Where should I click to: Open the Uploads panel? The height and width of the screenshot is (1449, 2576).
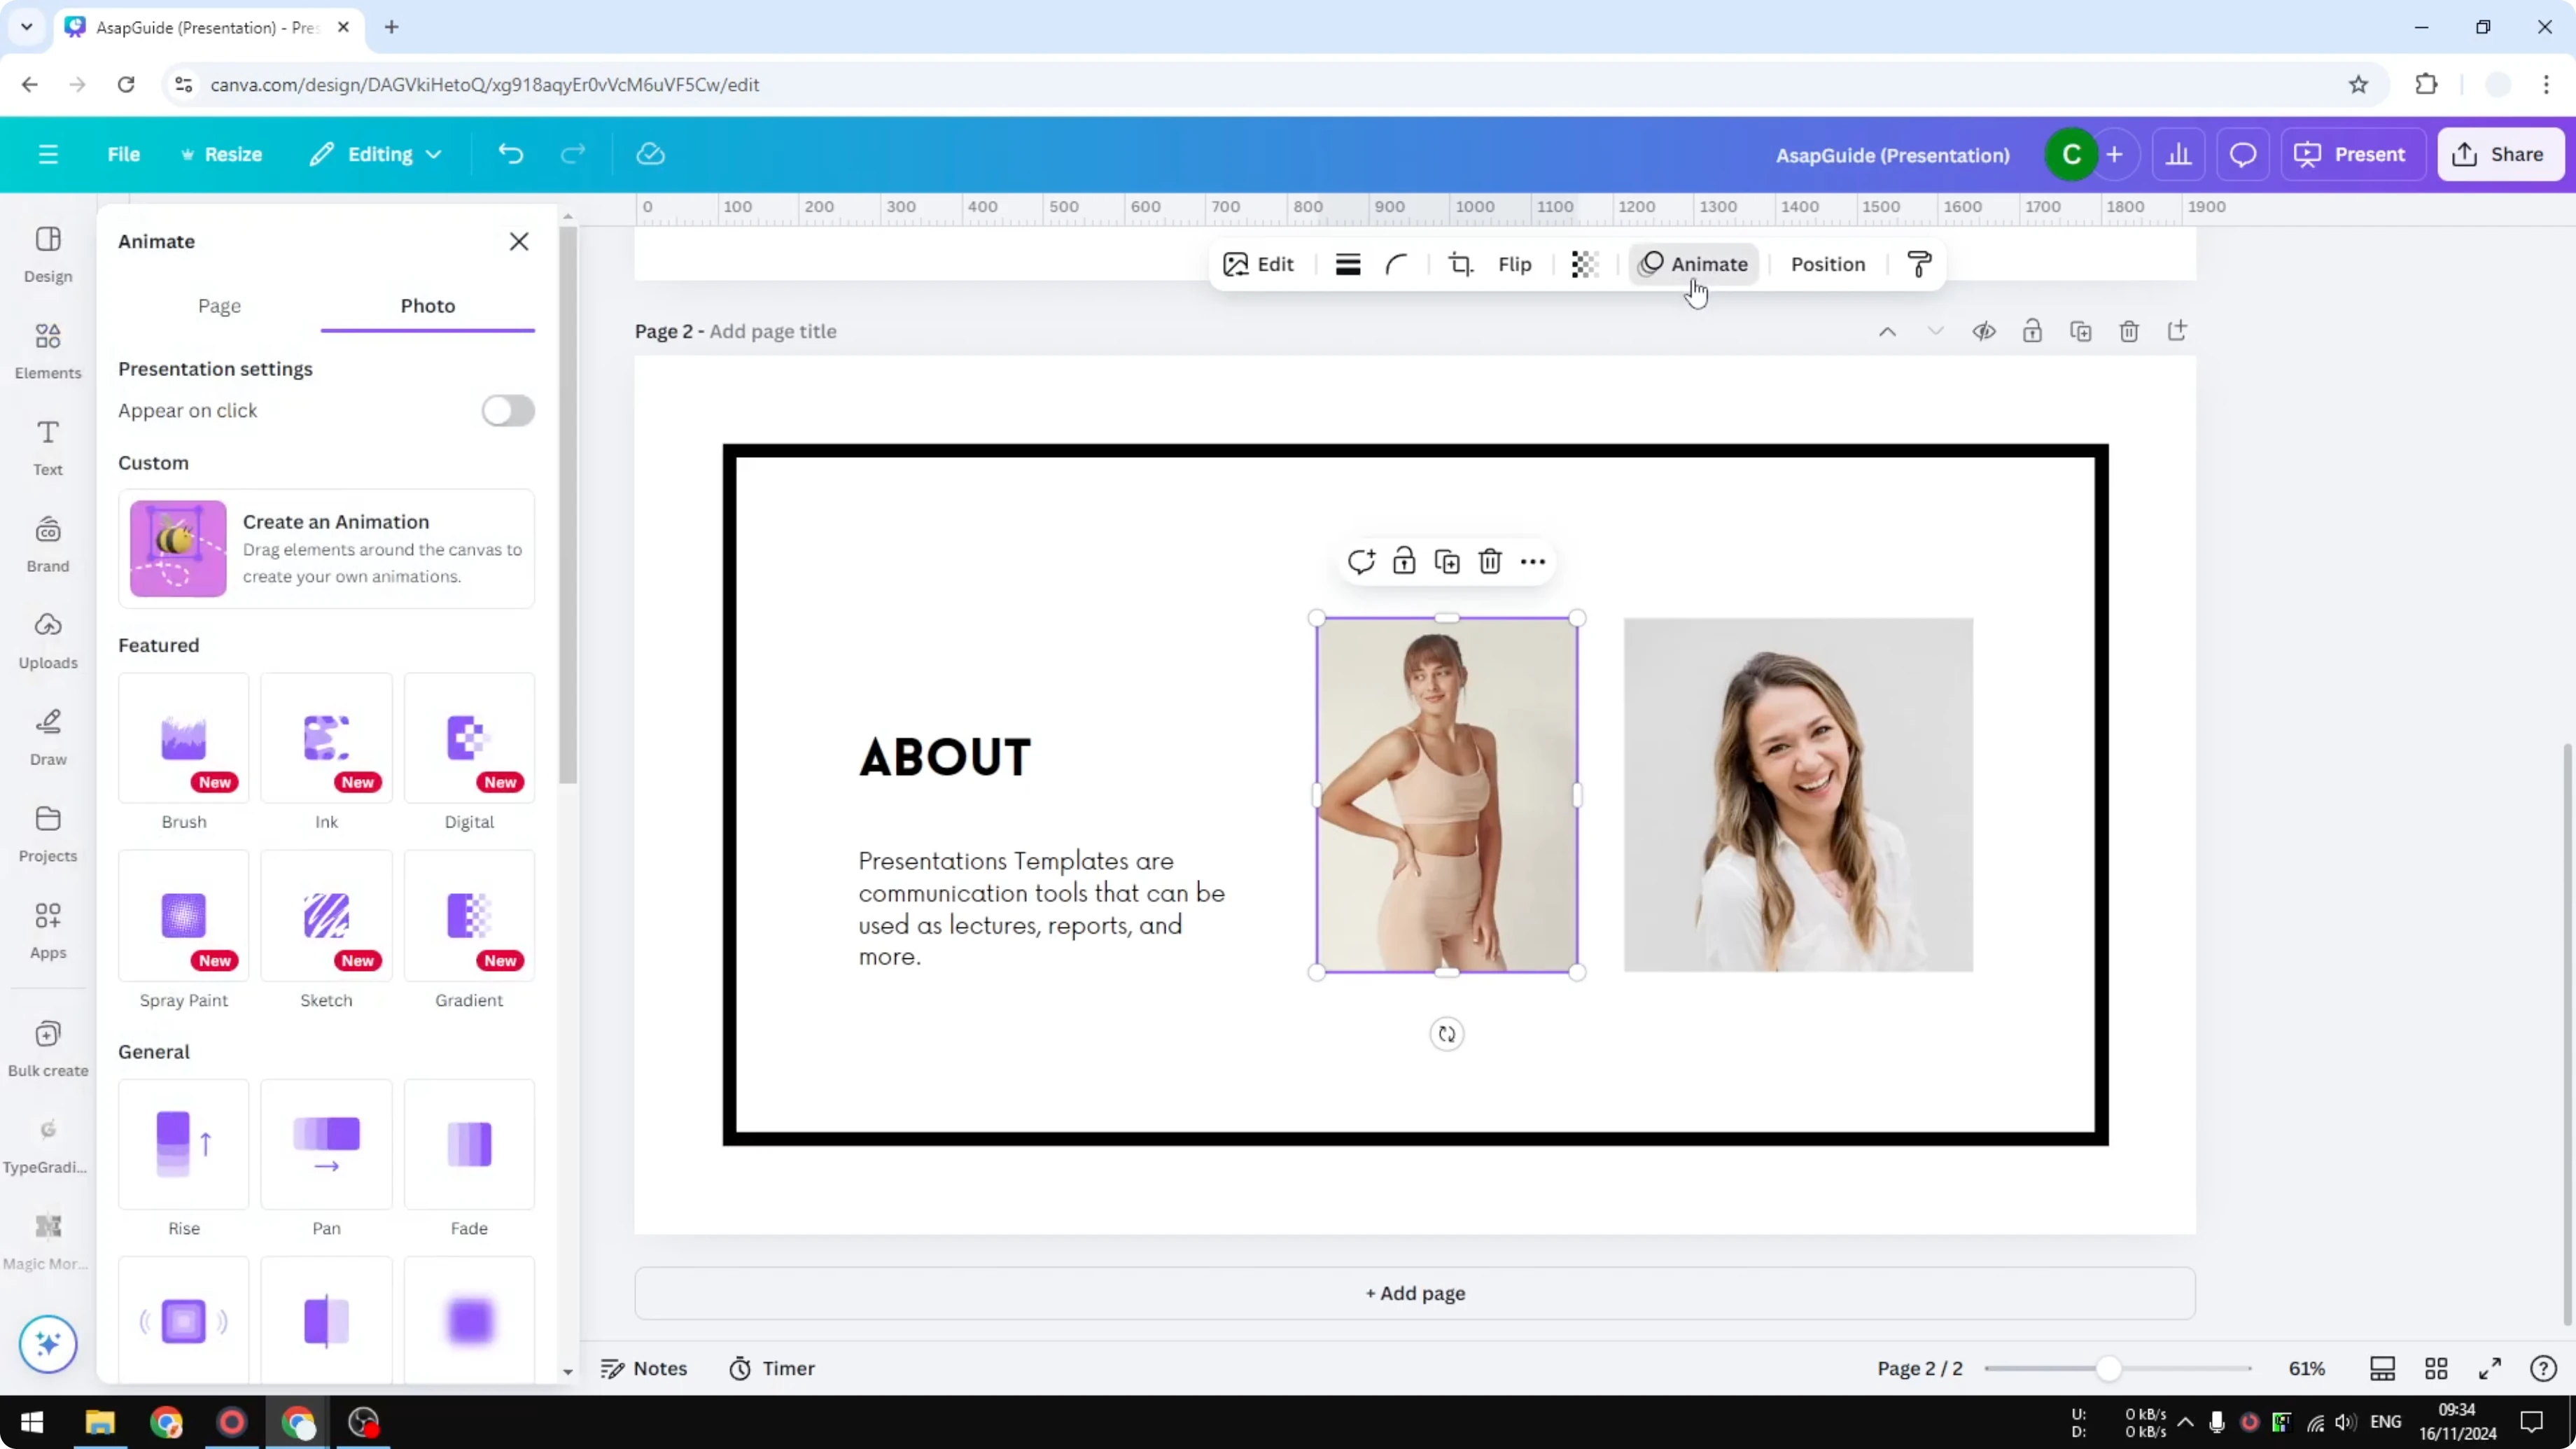tap(47, 640)
